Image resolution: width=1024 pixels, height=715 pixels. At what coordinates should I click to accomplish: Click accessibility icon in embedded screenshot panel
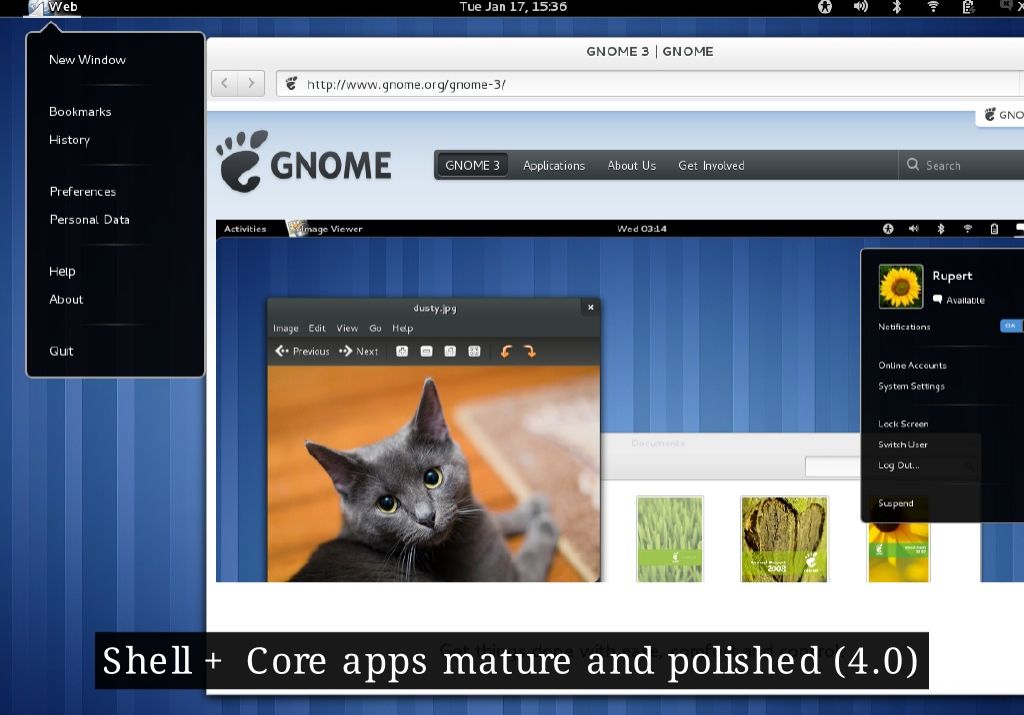[888, 229]
